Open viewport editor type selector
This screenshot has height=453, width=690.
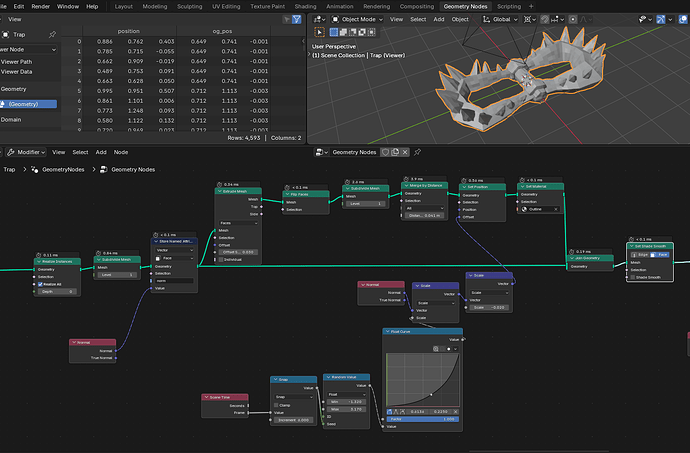[x=319, y=19]
